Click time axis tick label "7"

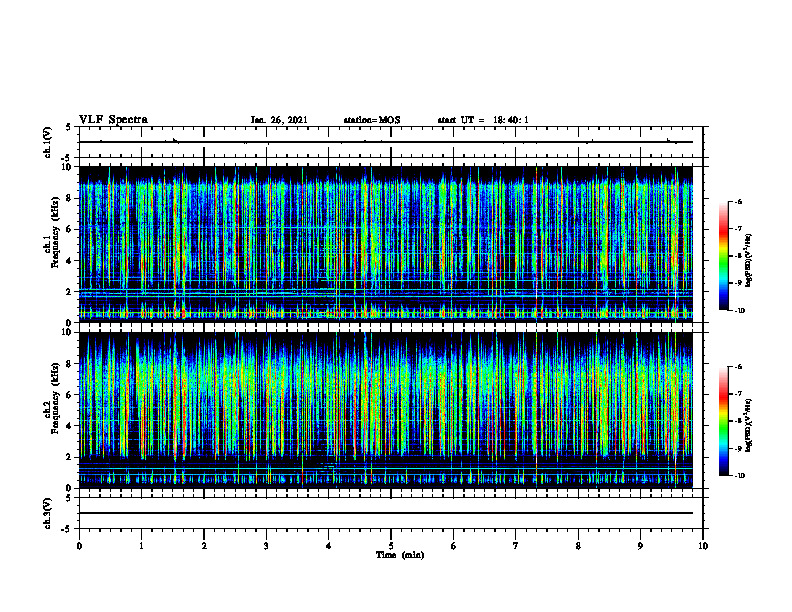coord(516,546)
